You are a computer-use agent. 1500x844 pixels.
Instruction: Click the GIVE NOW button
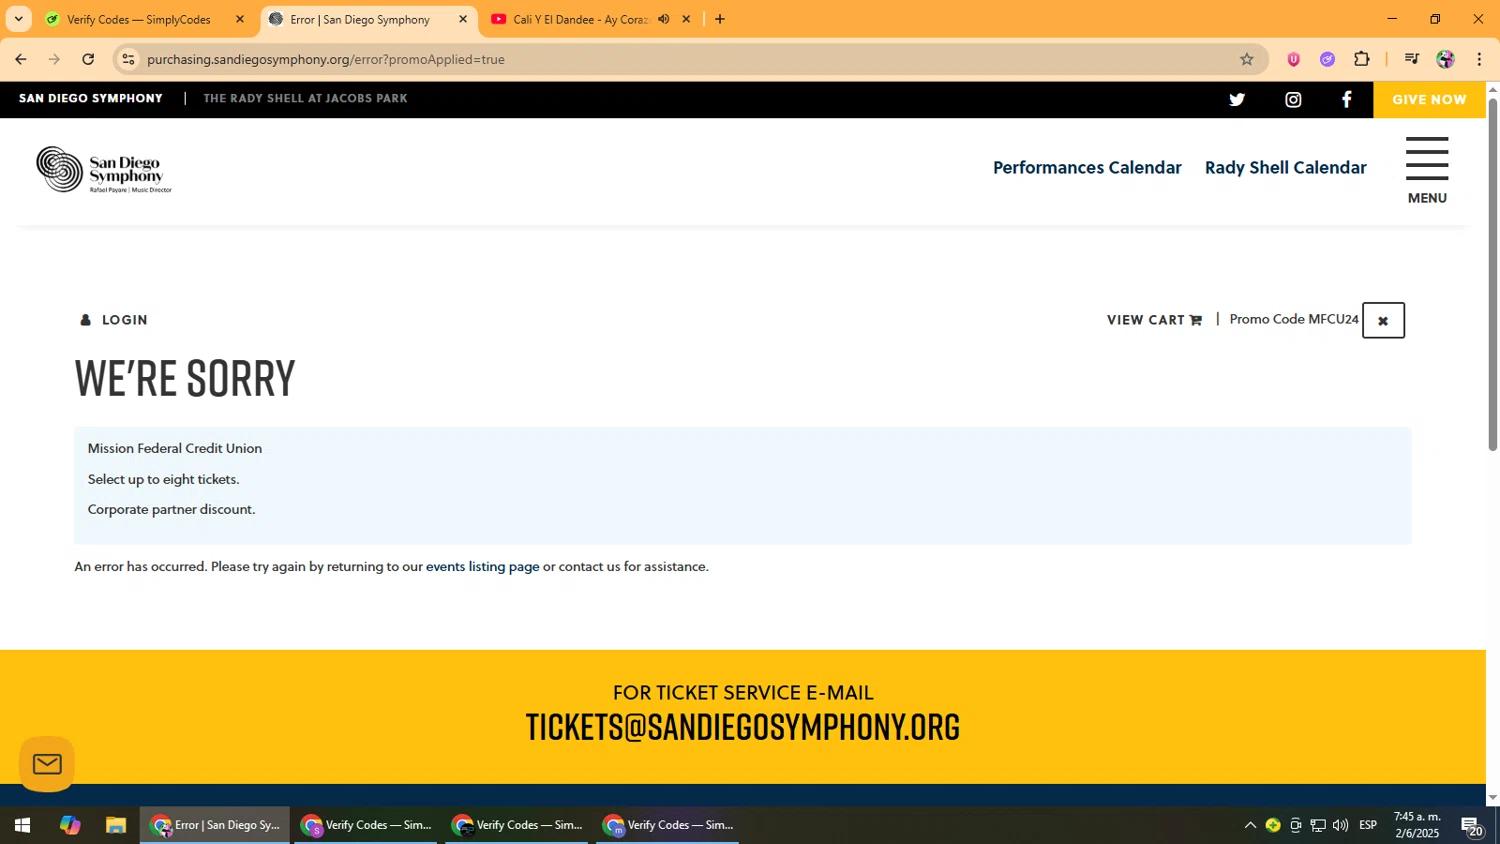coord(1429,99)
